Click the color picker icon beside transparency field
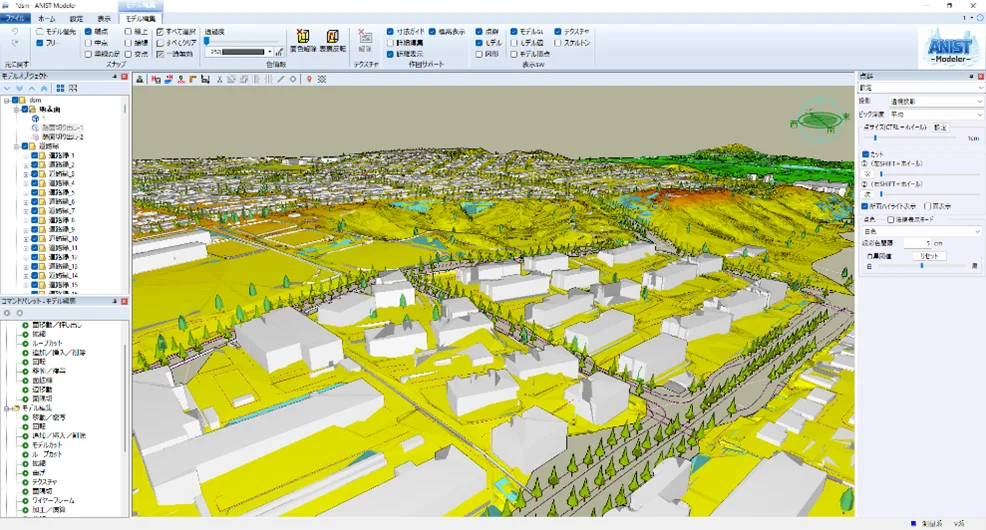 (x=279, y=52)
